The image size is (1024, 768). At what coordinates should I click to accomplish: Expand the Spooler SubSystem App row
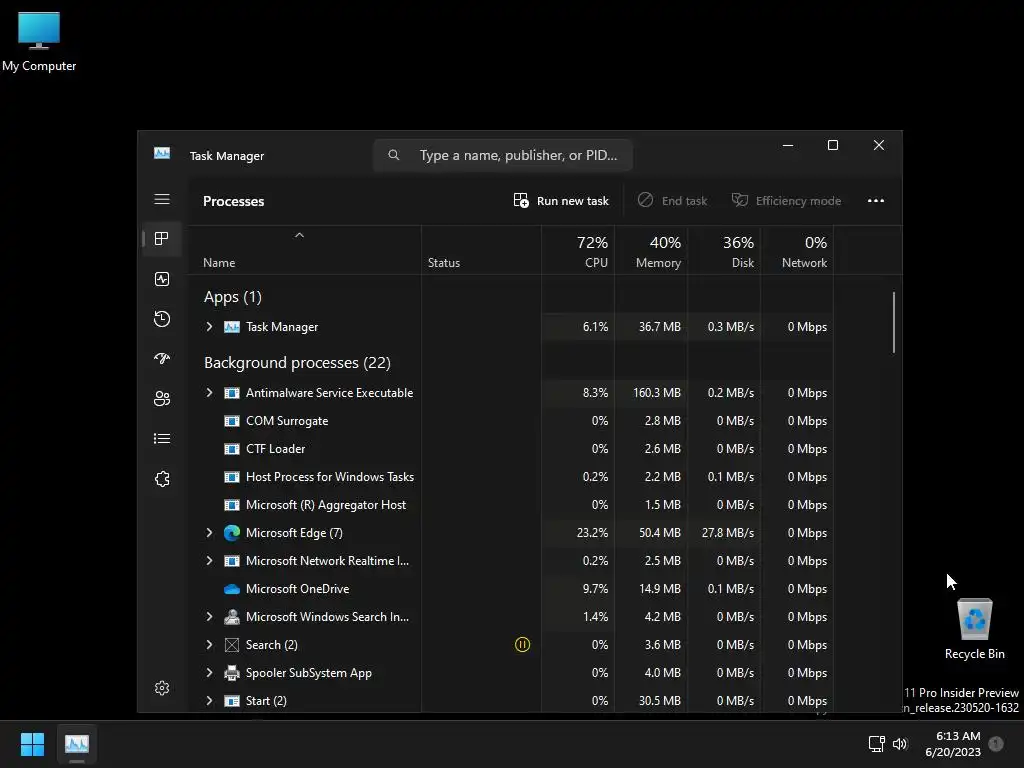(x=209, y=673)
